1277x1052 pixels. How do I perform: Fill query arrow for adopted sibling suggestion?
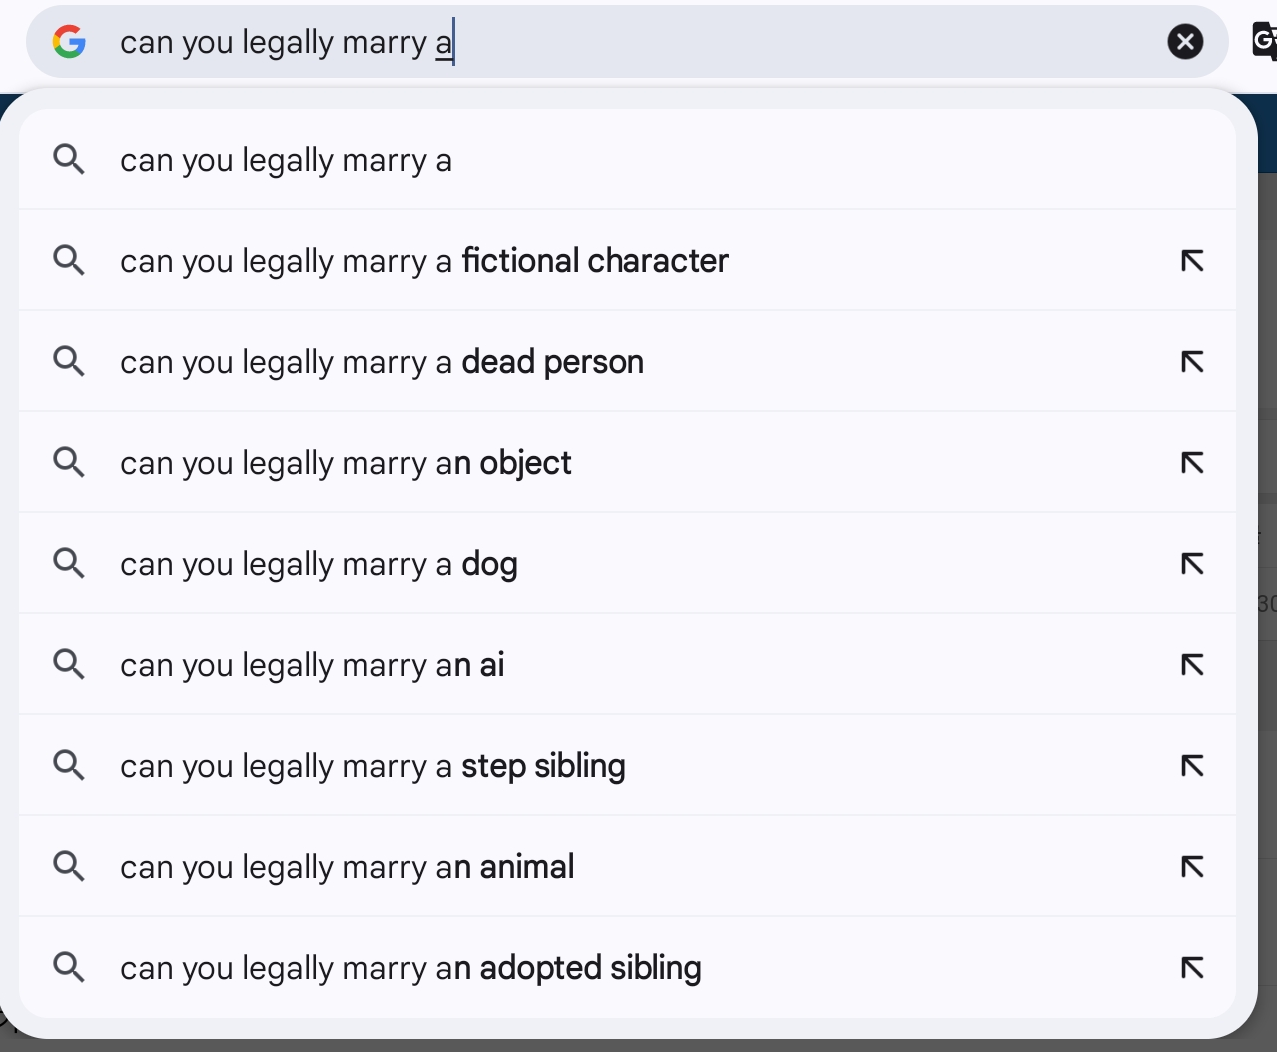tap(1192, 968)
